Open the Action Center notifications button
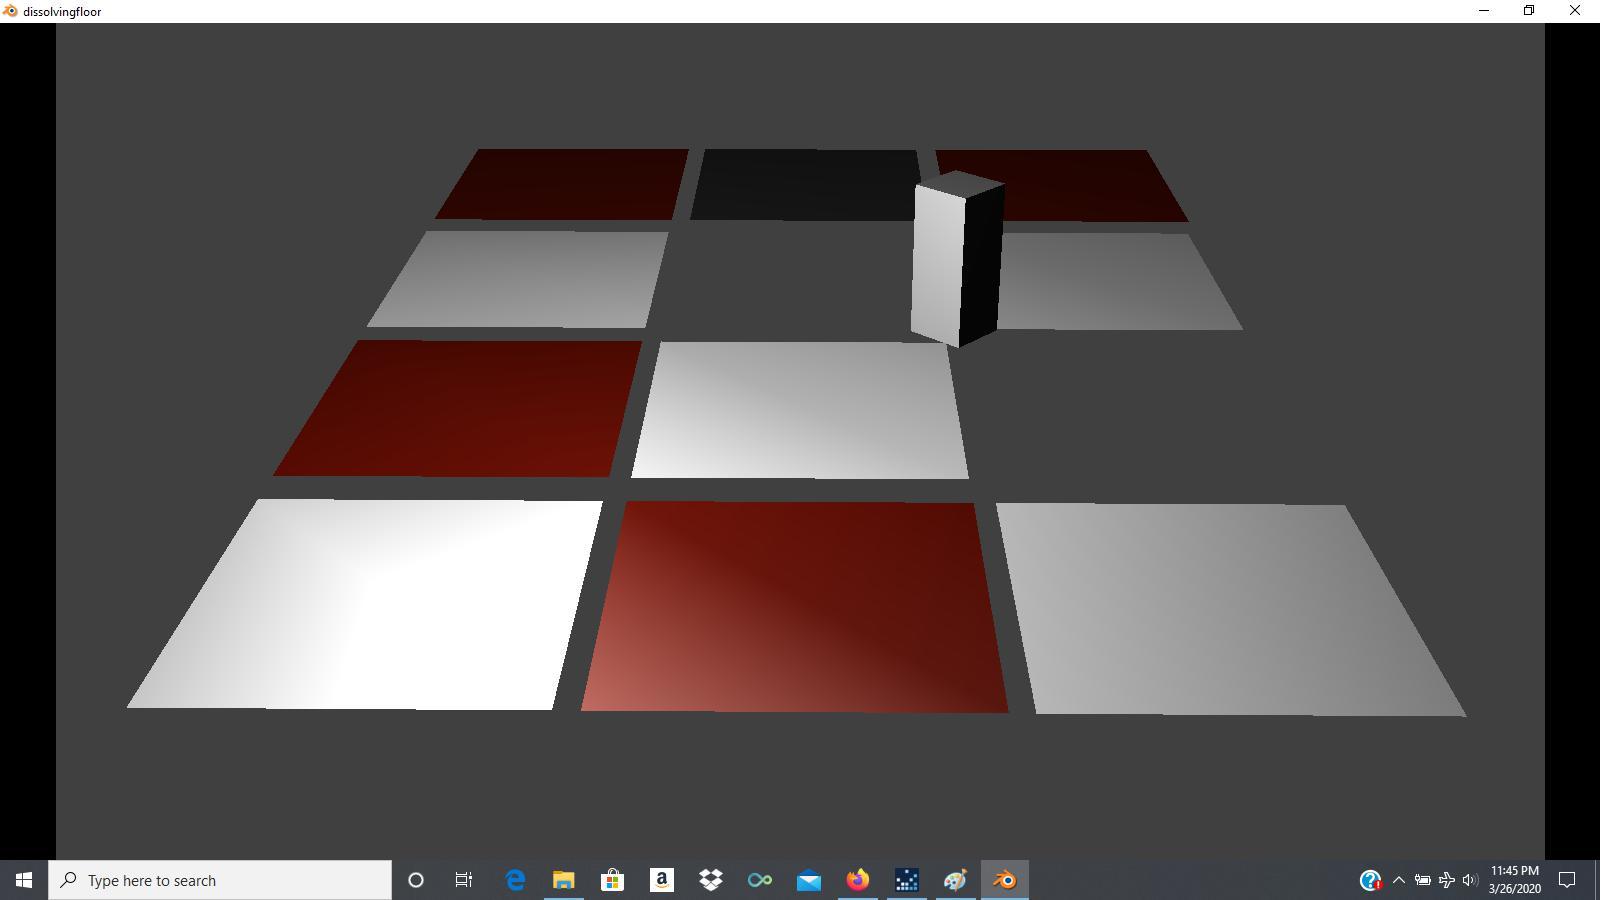Image resolution: width=1605 pixels, height=900 pixels. click(1567, 880)
